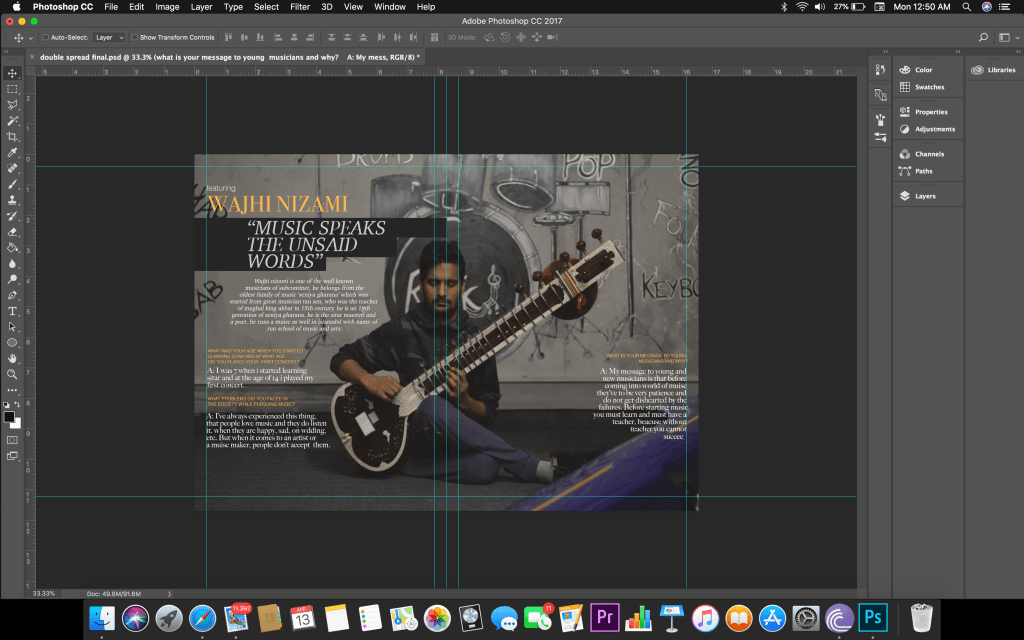Click the foreground color swatch
1024x640 pixels.
coord(9,416)
